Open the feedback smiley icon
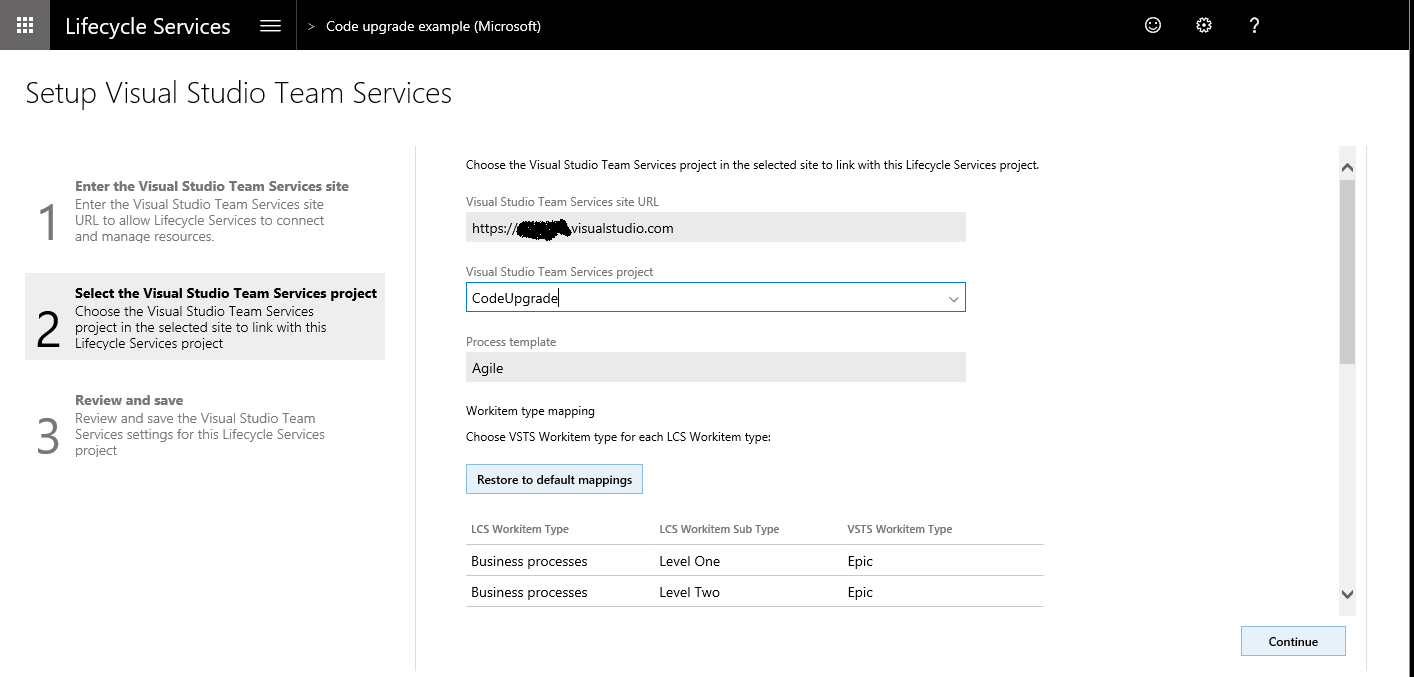The image size is (1414, 677). (x=1152, y=25)
